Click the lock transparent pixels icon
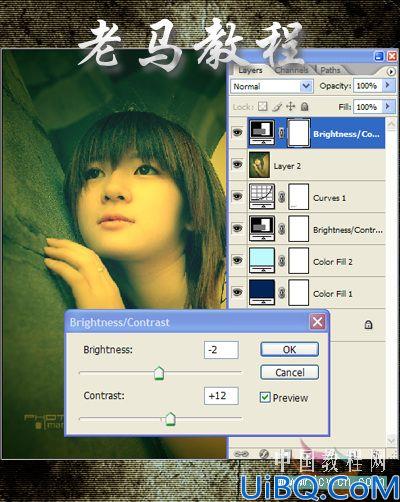This screenshot has width=400, height=502. 263,107
